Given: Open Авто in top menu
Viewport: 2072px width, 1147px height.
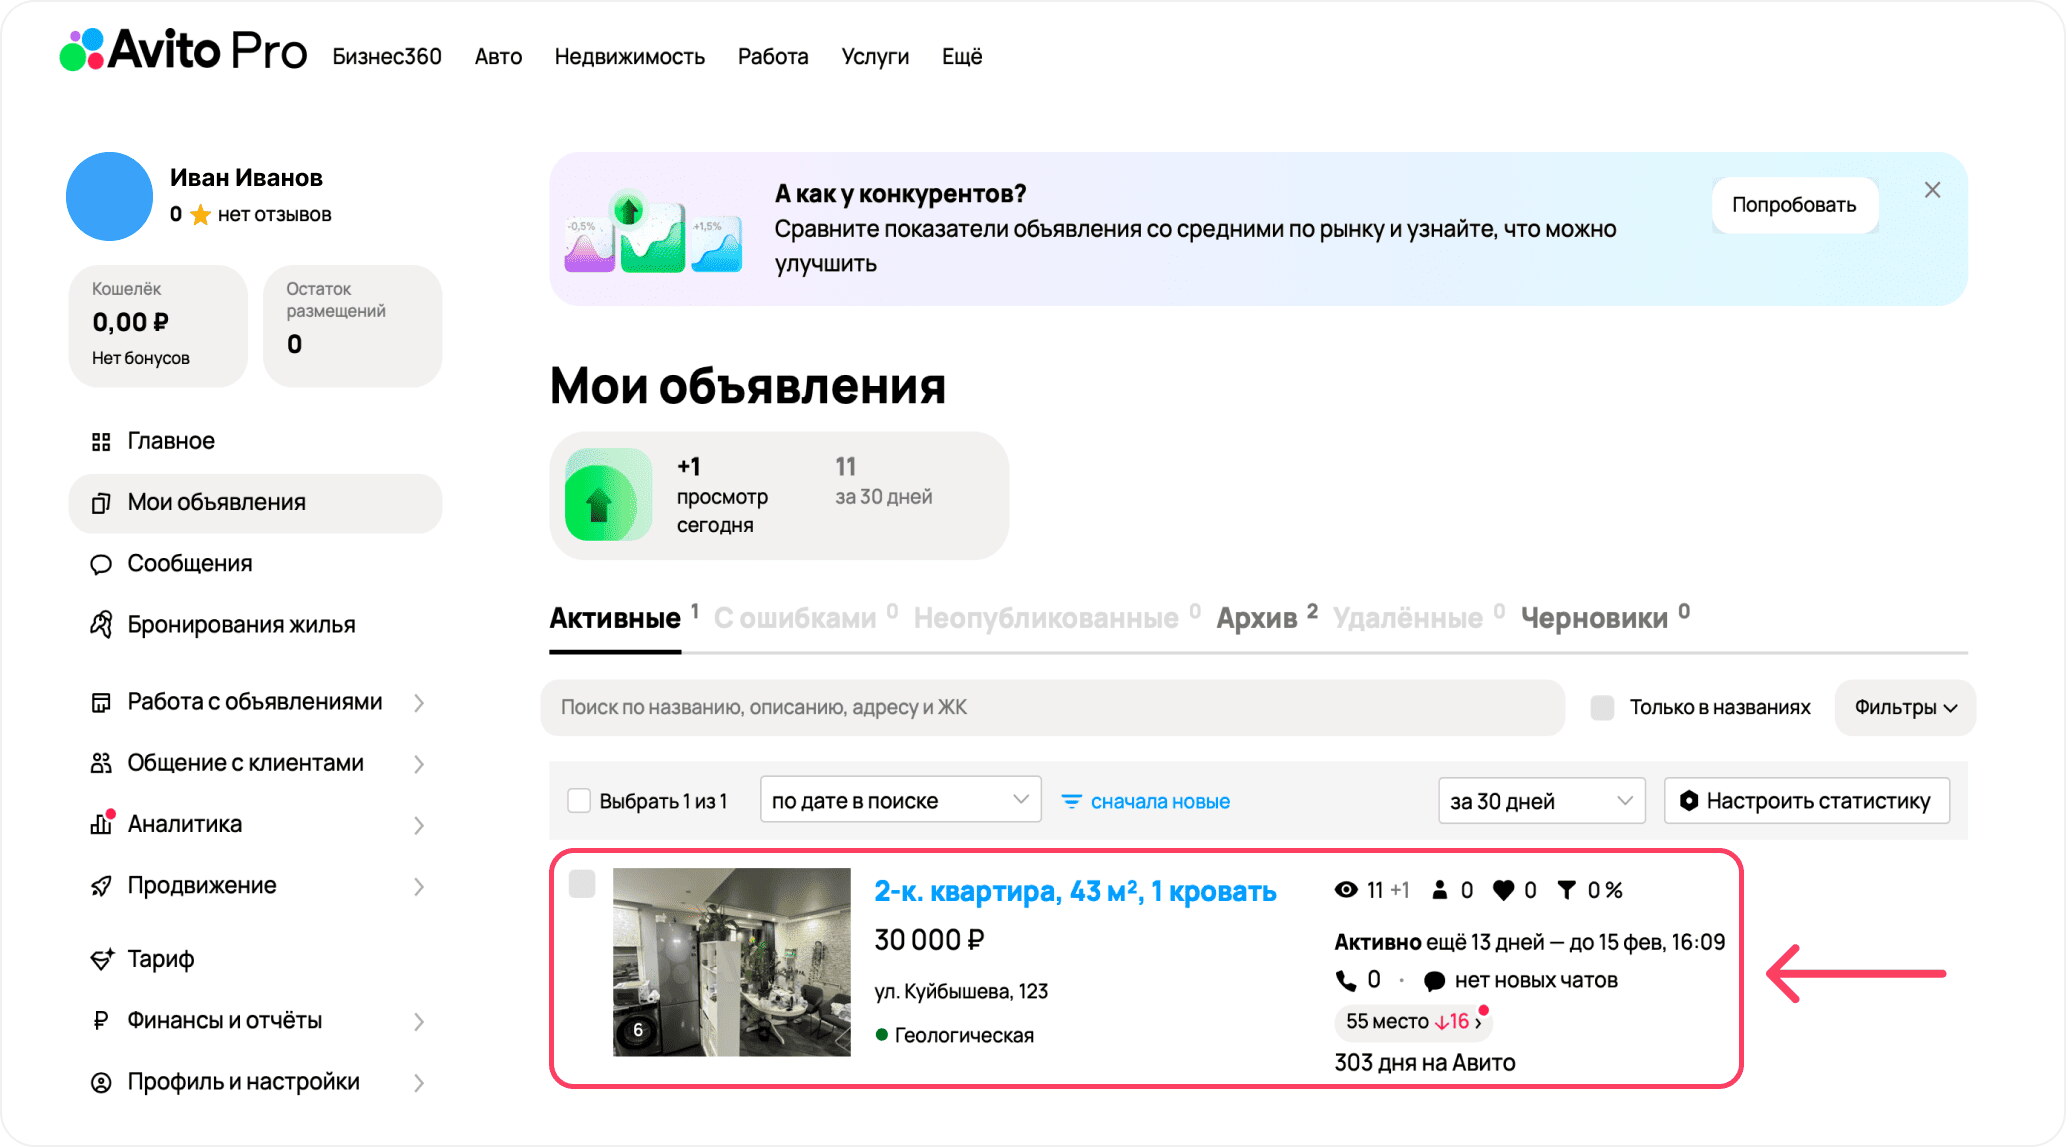Looking at the screenshot, I should pos(498,57).
